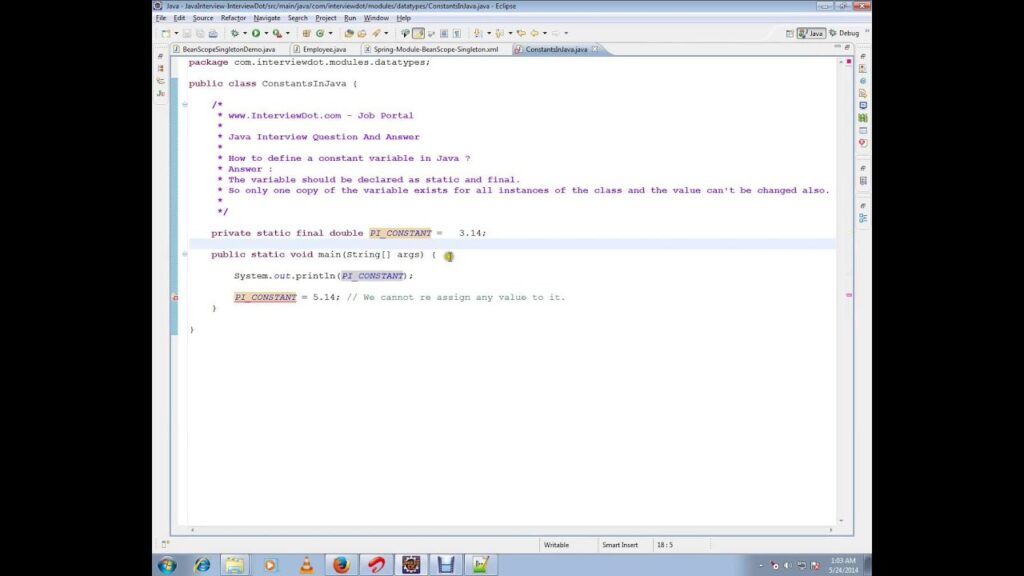Click the Smart Insert status field
1024x576 pixels.
click(x=625, y=545)
